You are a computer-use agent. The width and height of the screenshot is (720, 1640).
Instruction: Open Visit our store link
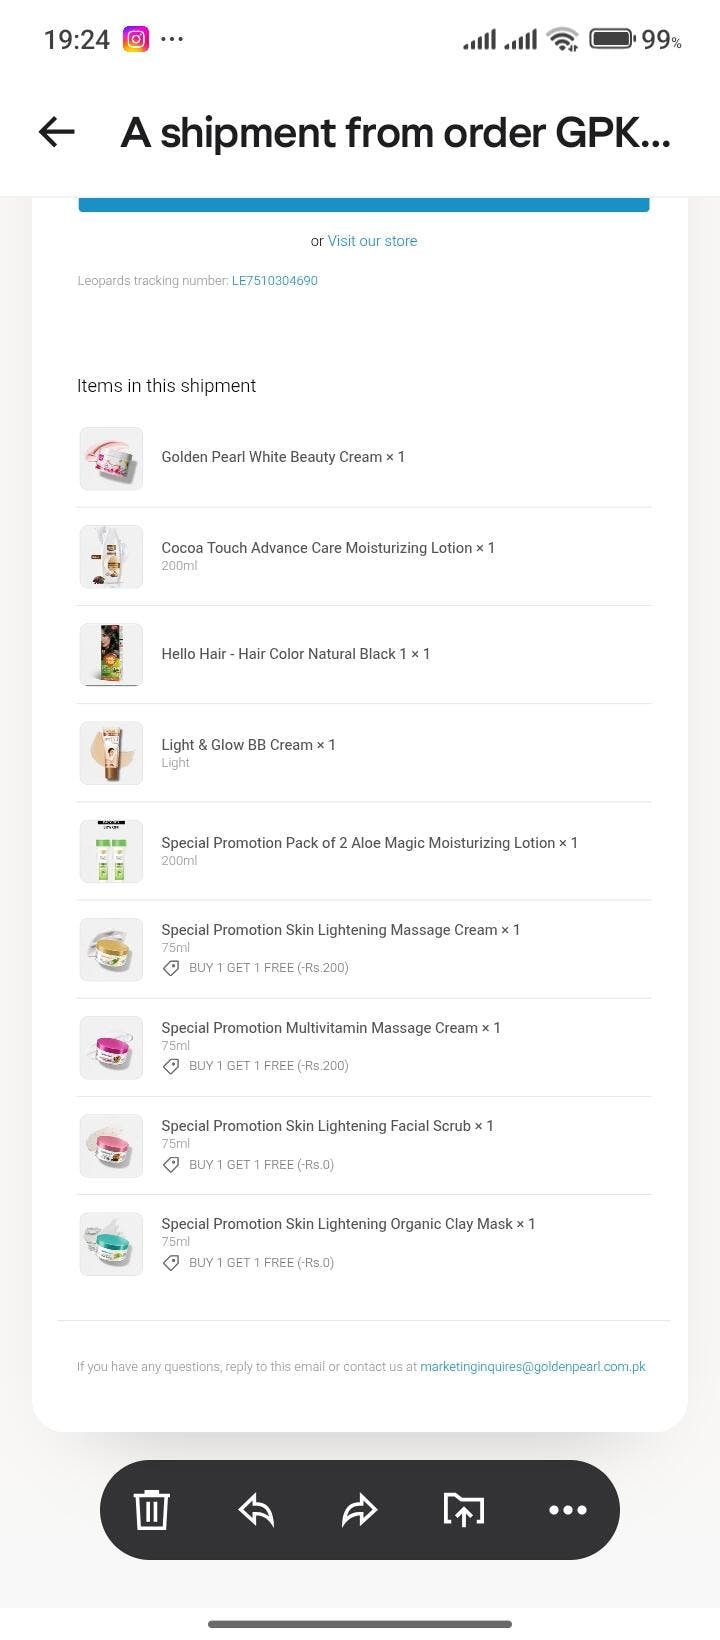(372, 241)
